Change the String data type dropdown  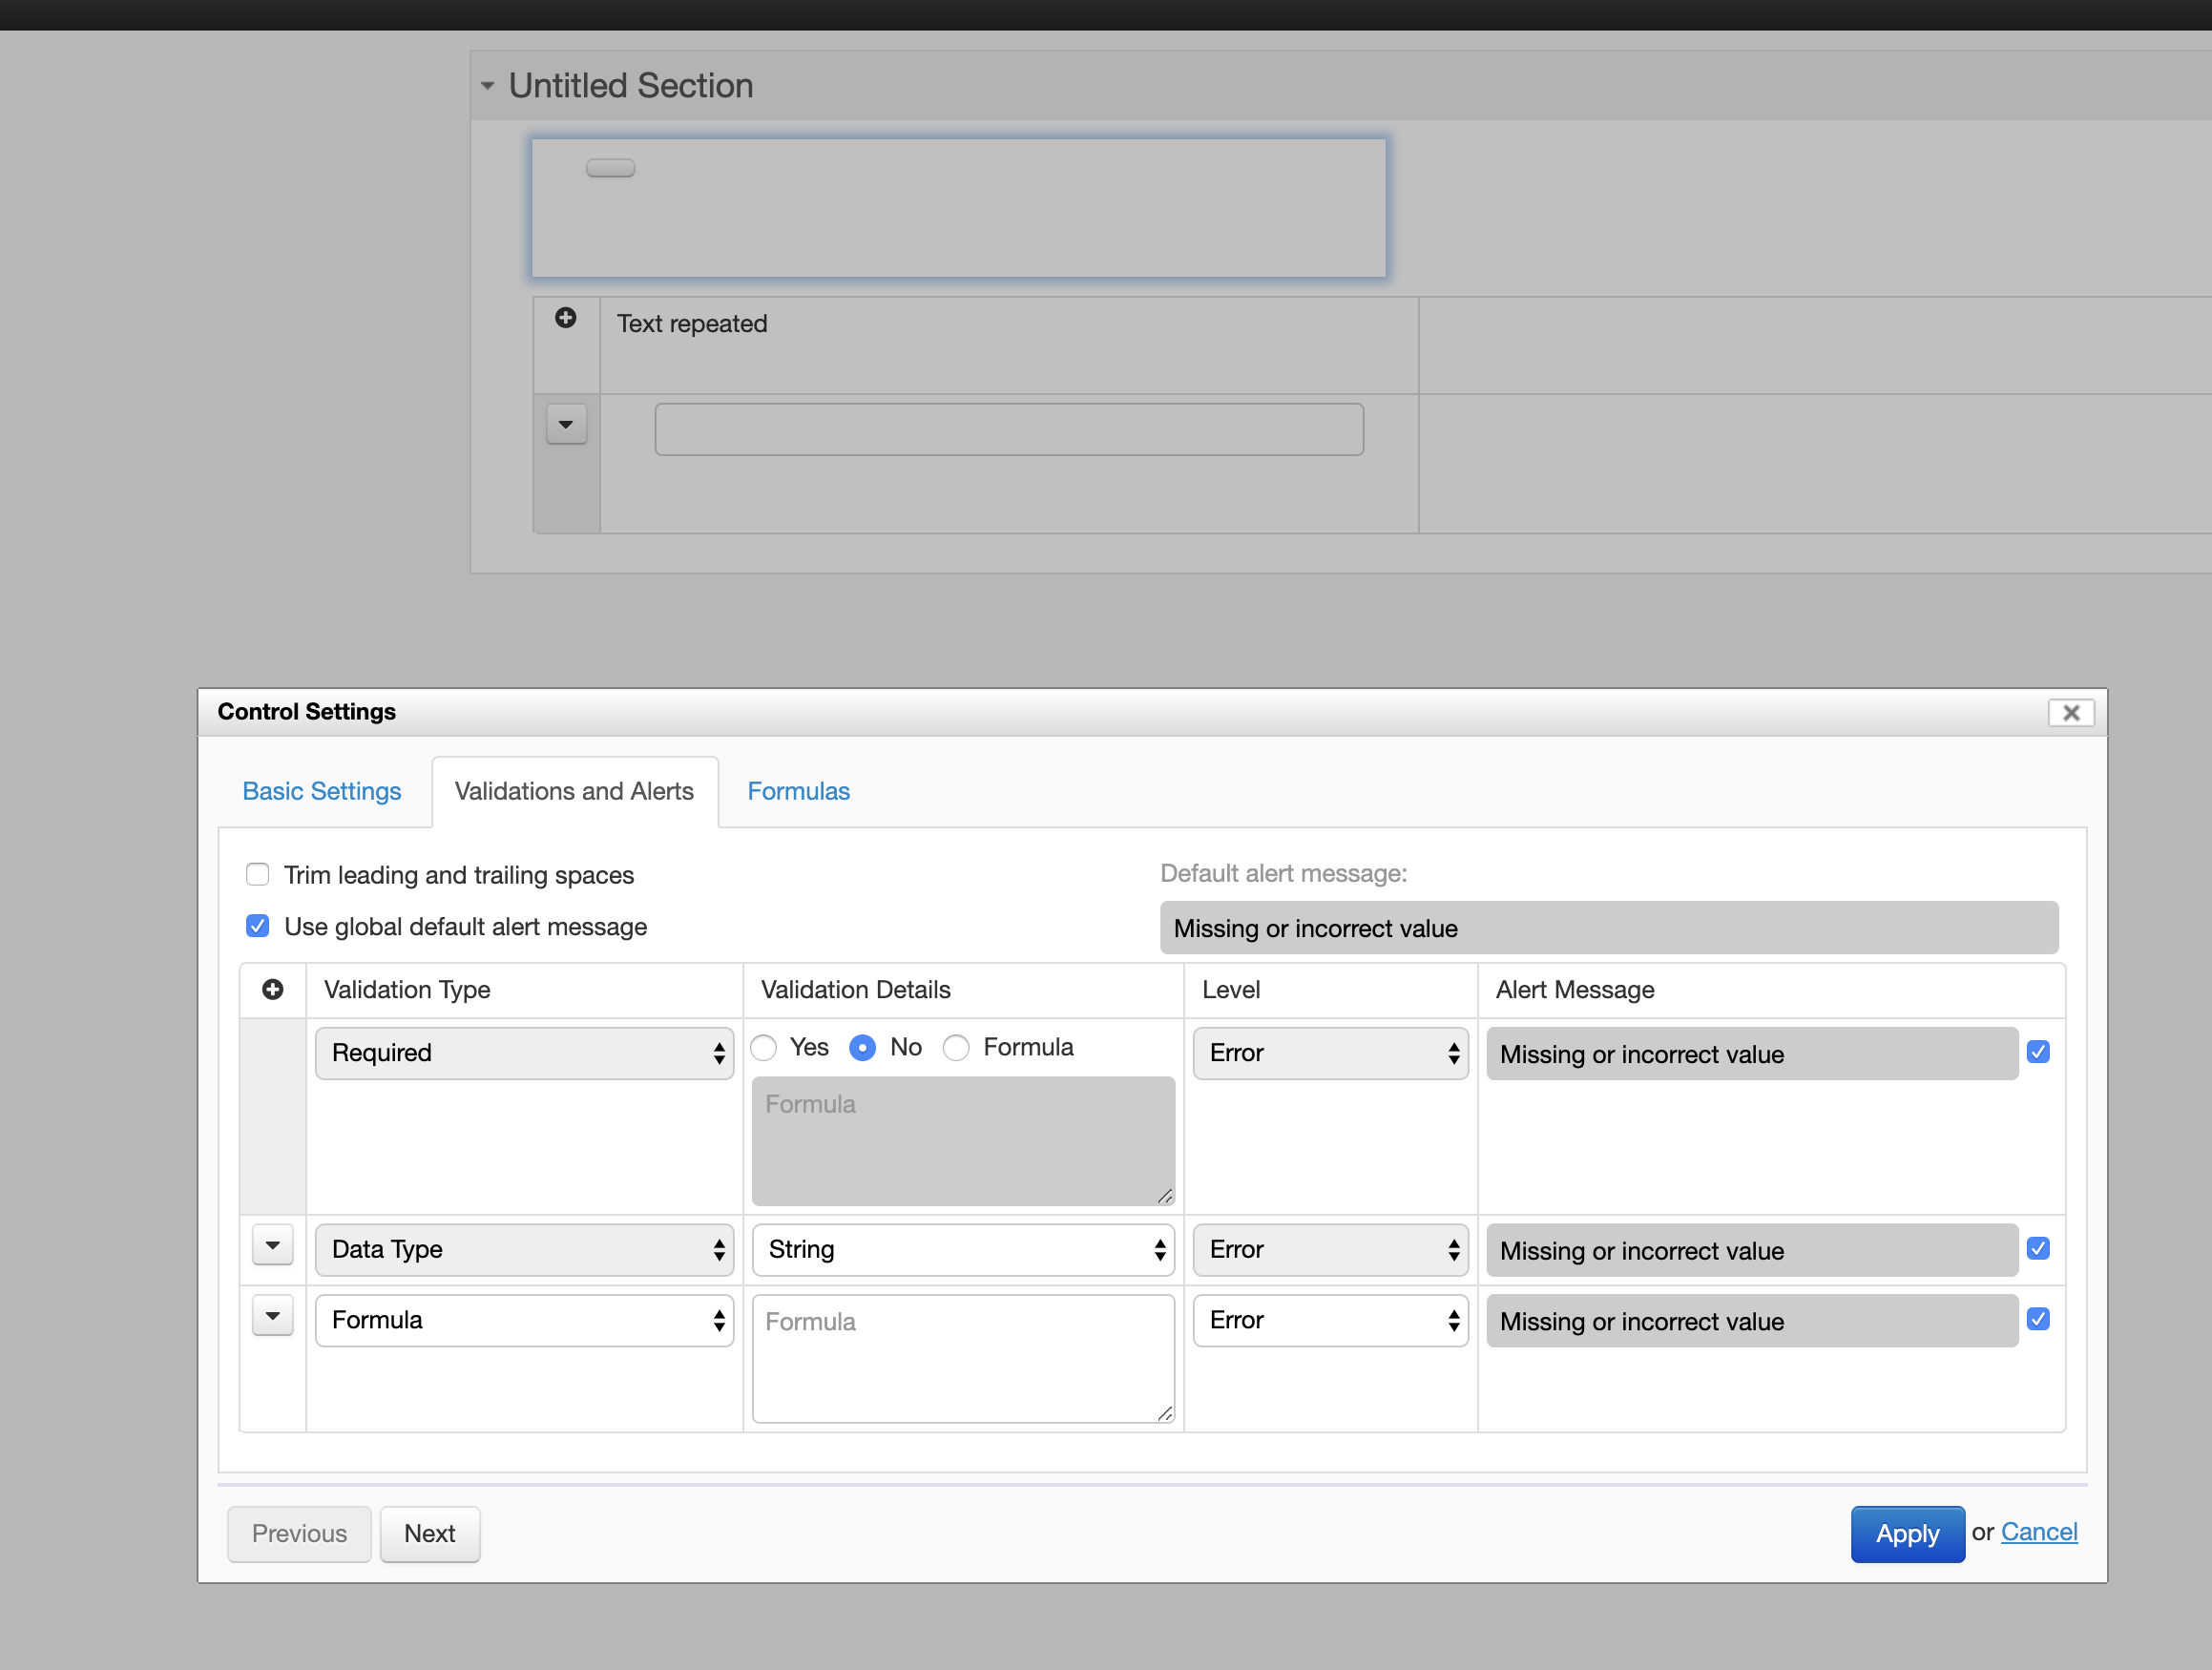click(962, 1249)
